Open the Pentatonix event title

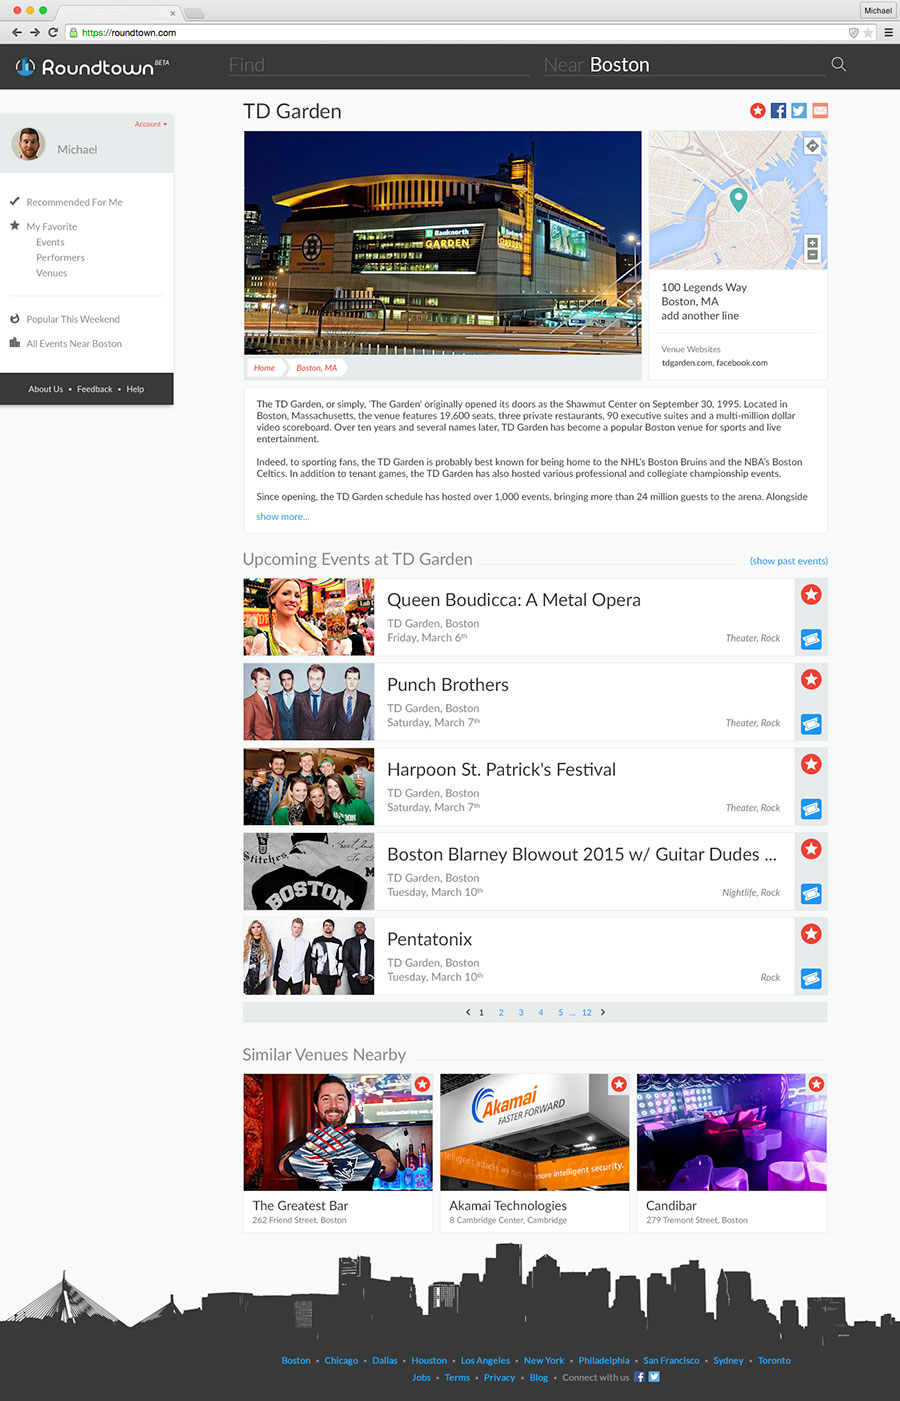[x=430, y=940]
